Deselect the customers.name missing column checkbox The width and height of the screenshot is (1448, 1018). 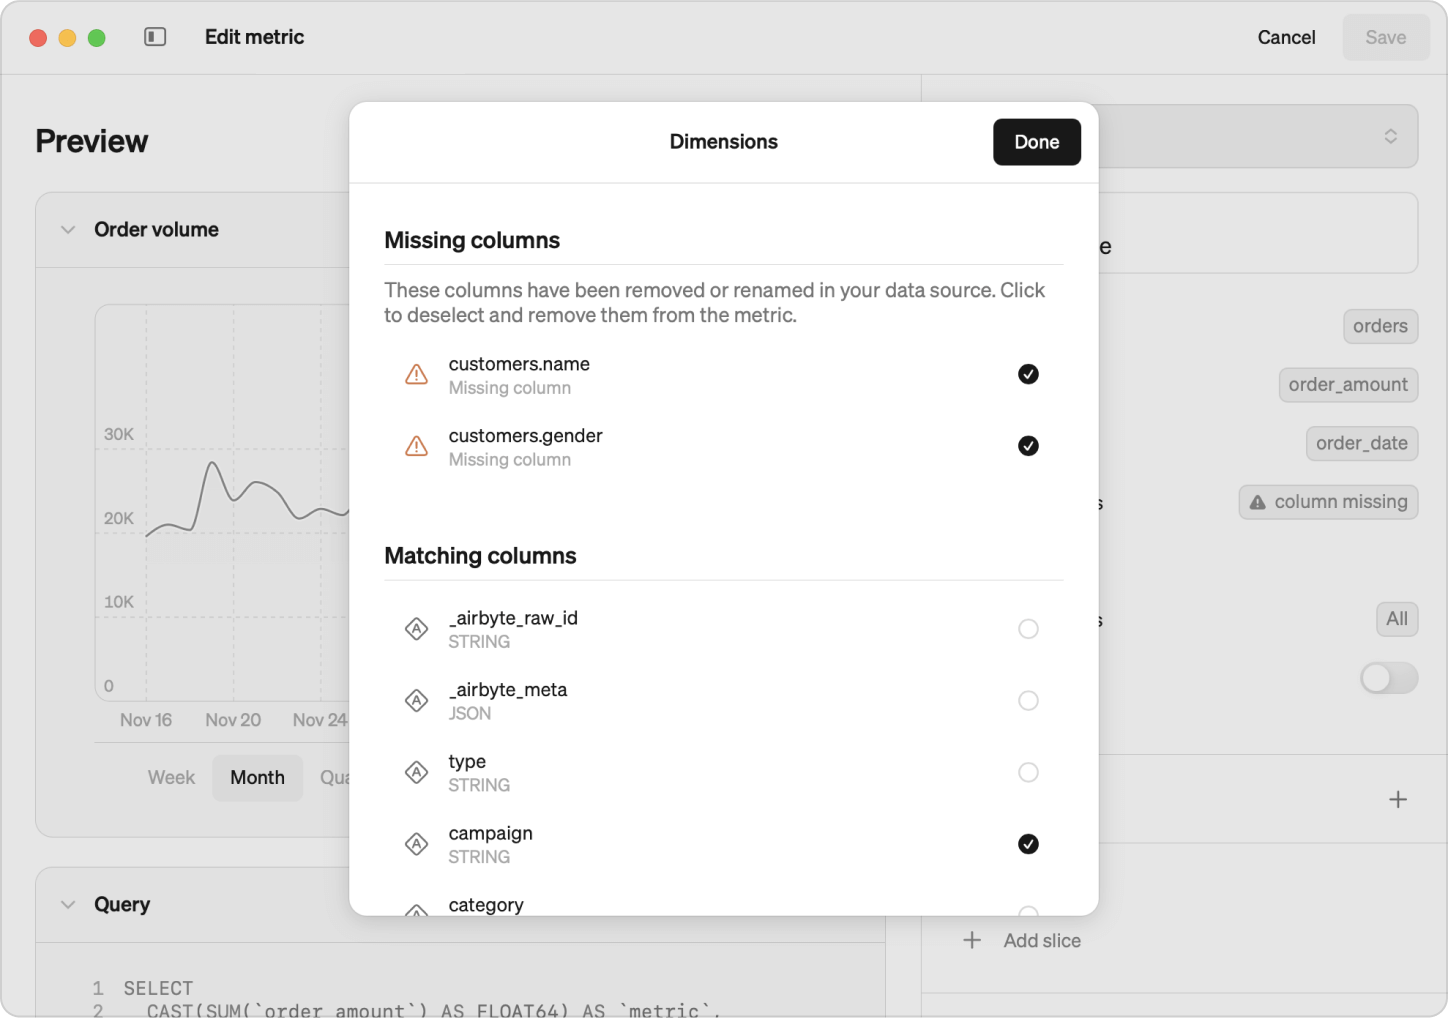[1028, 374]
